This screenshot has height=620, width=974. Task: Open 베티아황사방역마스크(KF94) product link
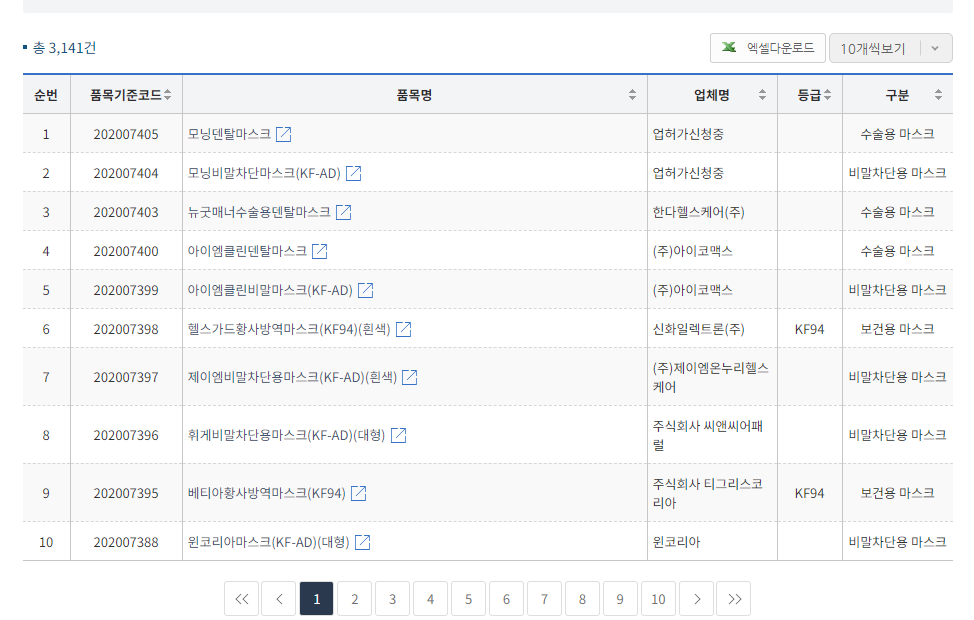point(266,493)
